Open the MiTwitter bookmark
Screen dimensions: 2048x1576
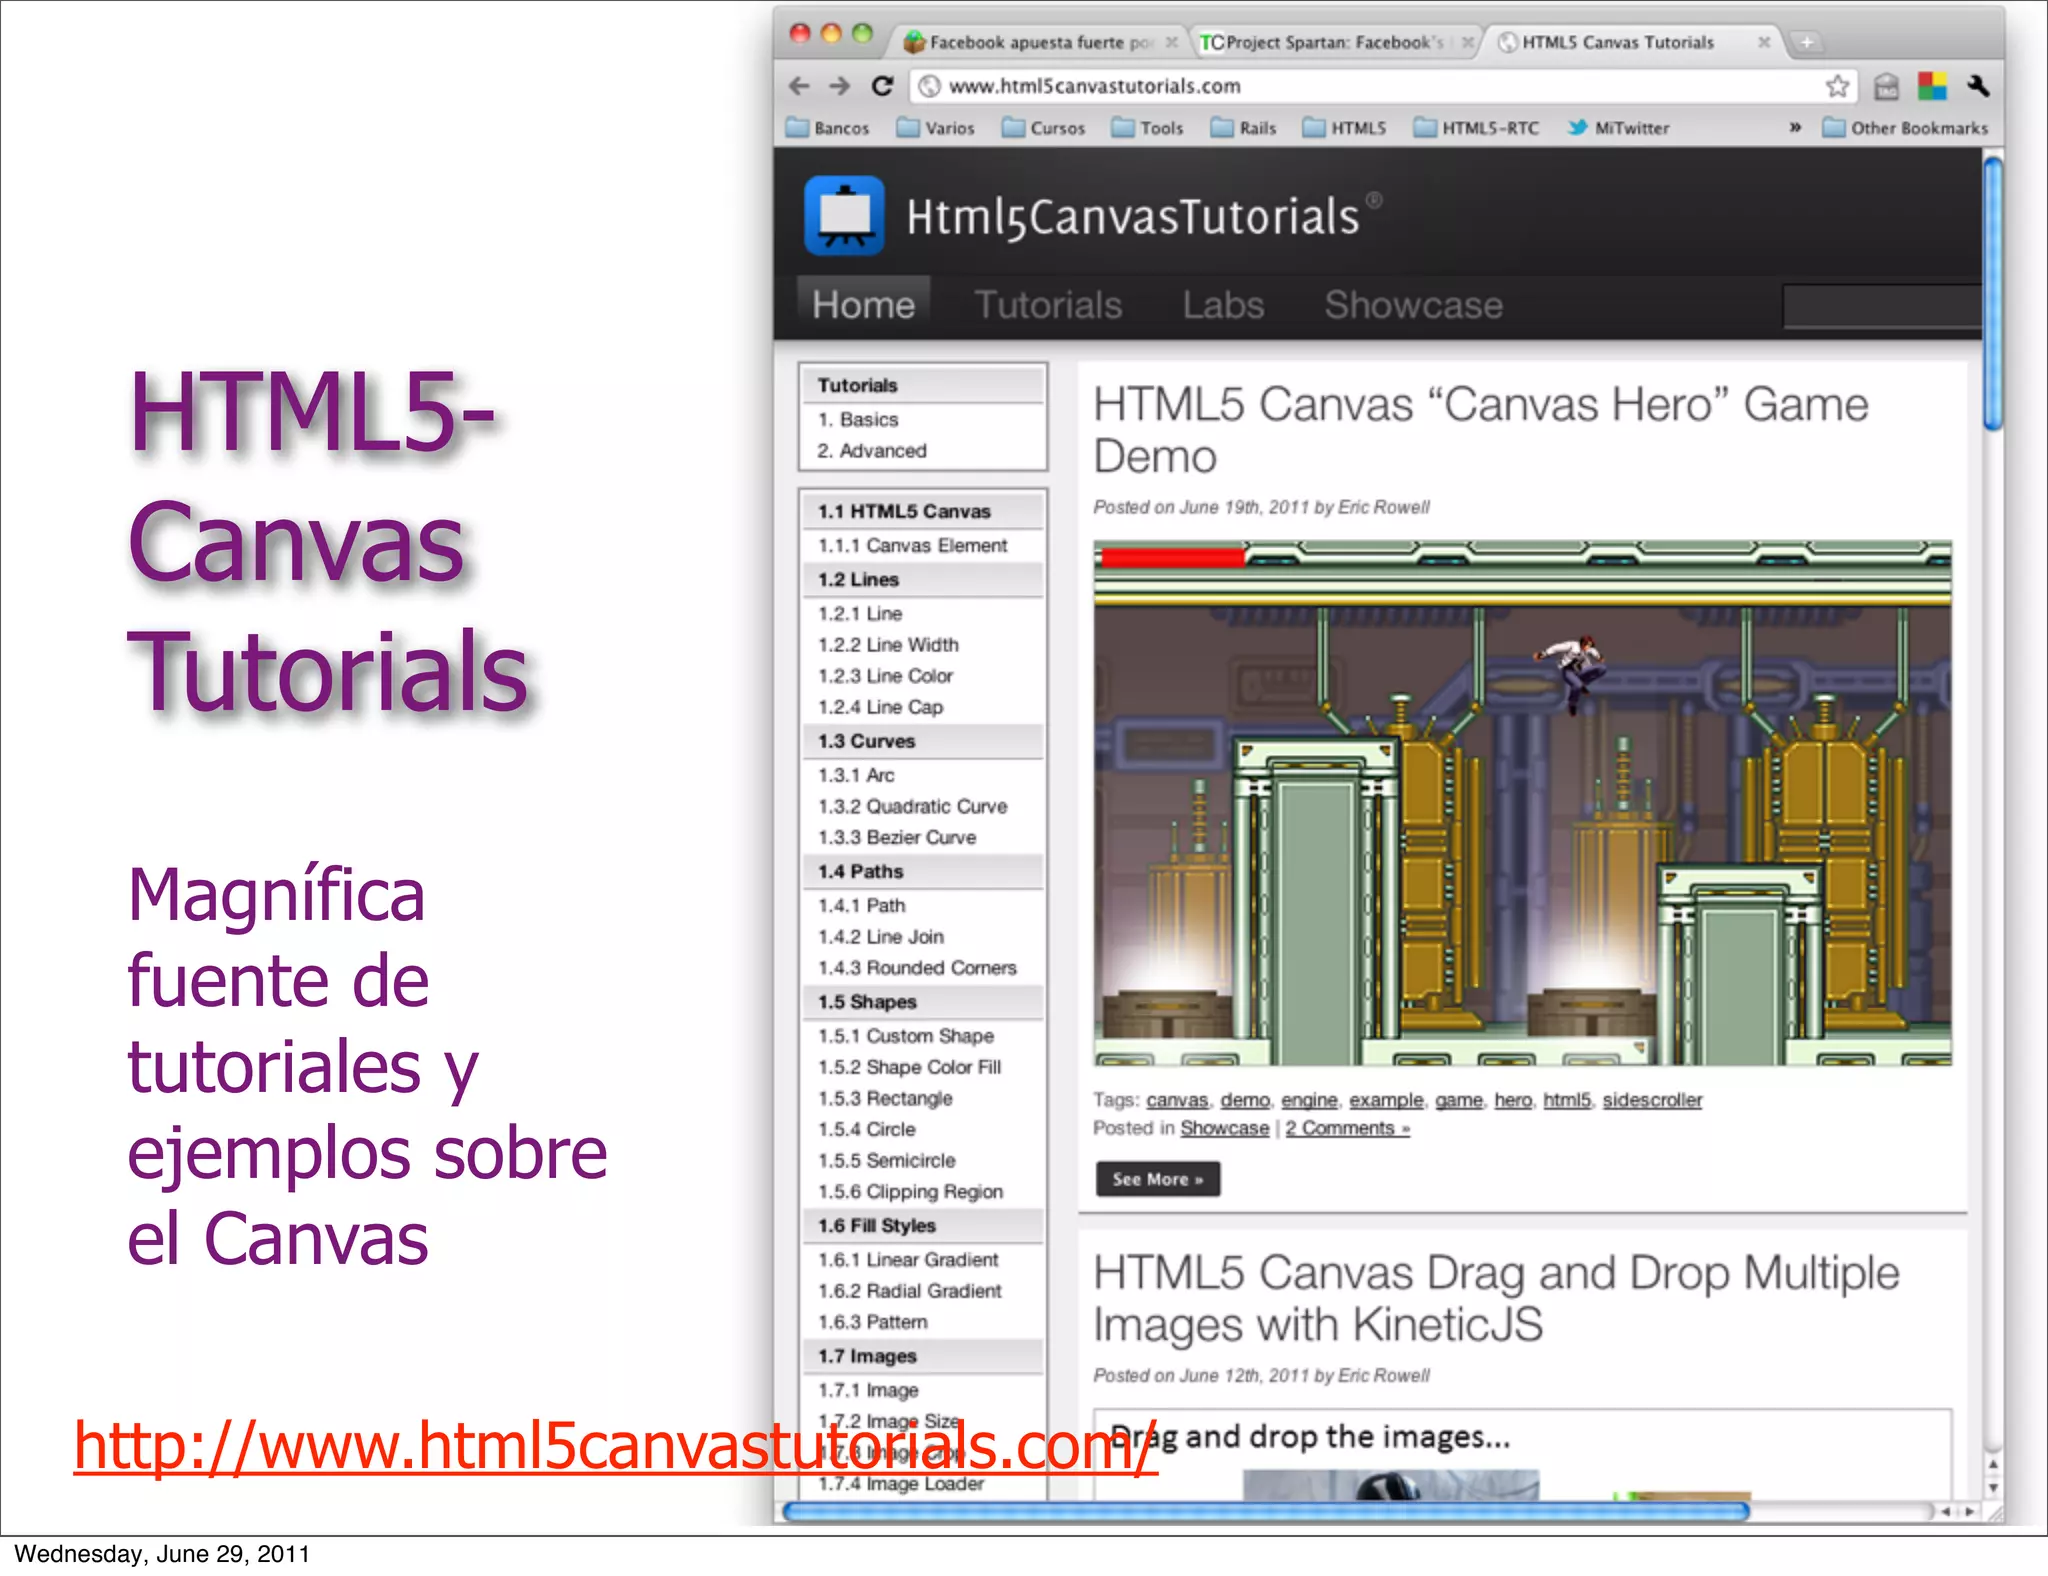[1619, 128]
